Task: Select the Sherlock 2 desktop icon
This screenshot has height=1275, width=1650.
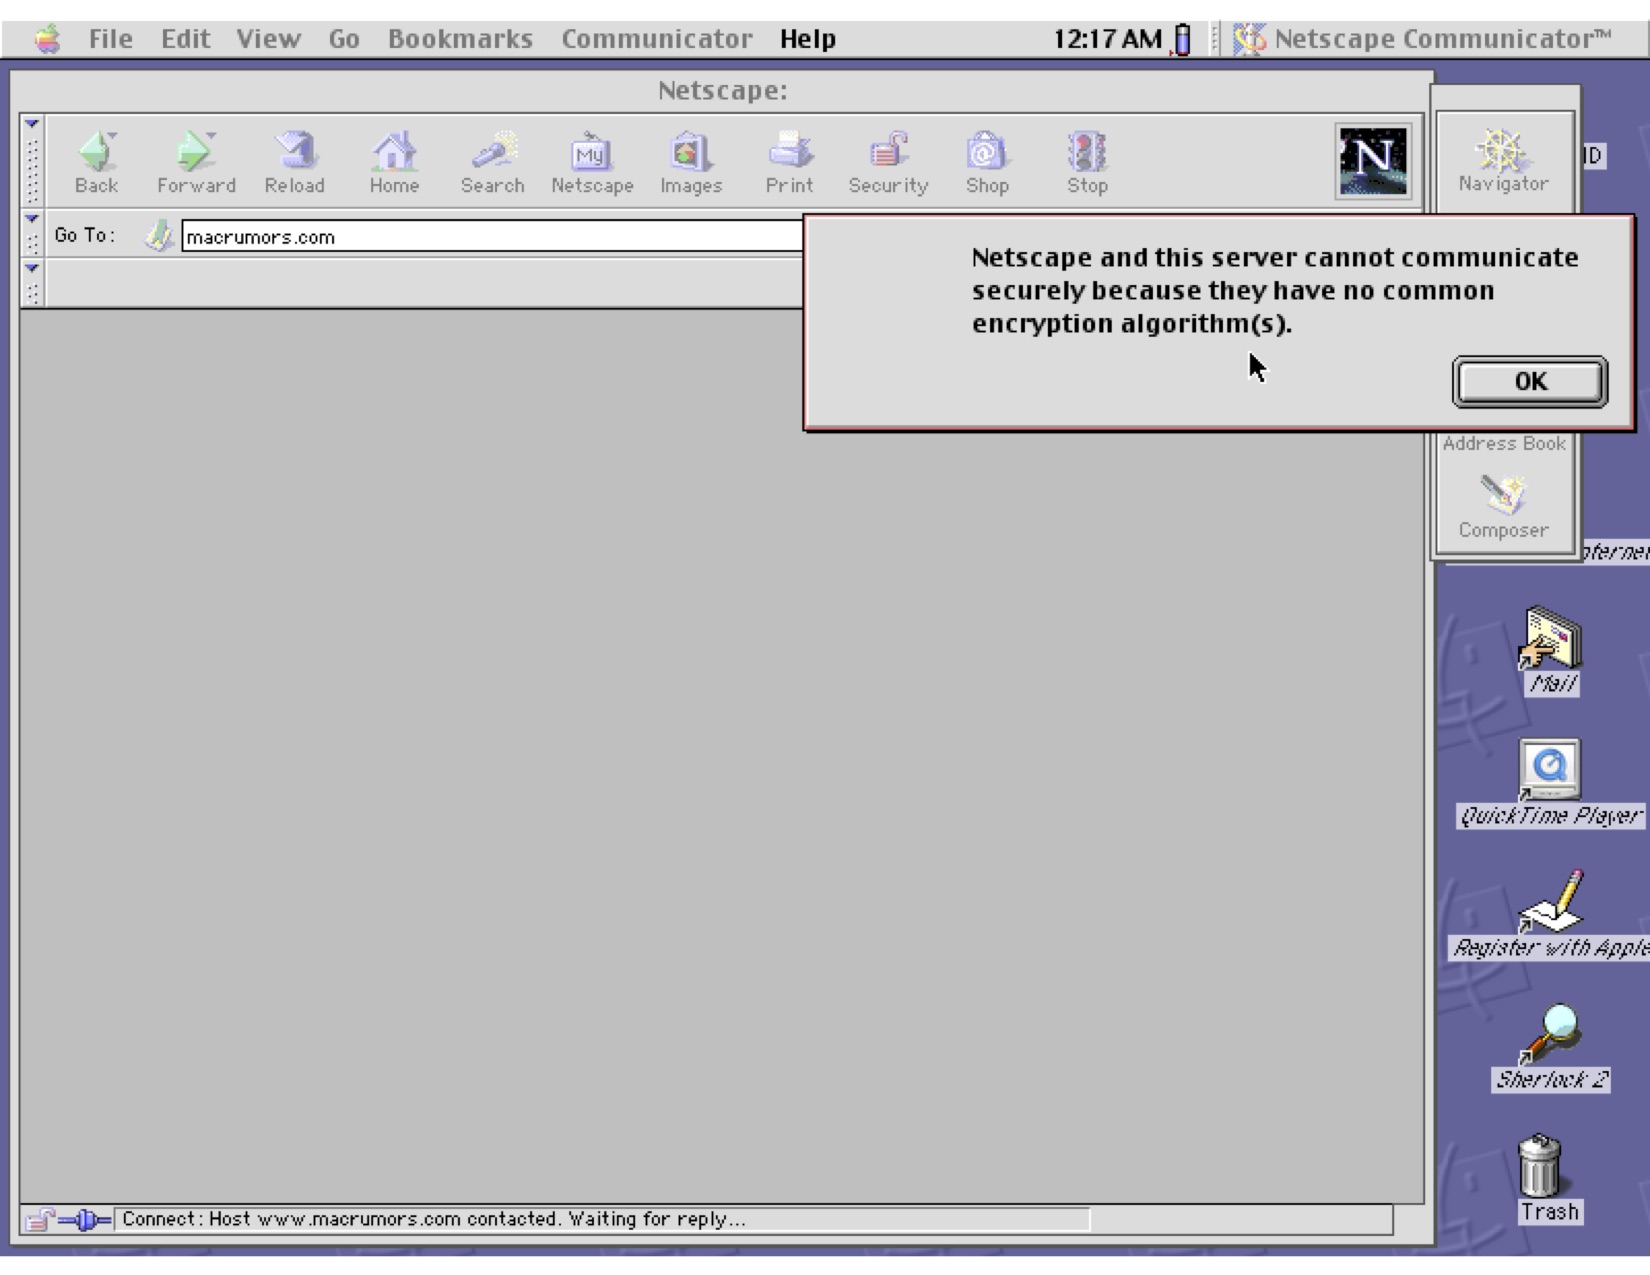Action: point(1550,1047)
